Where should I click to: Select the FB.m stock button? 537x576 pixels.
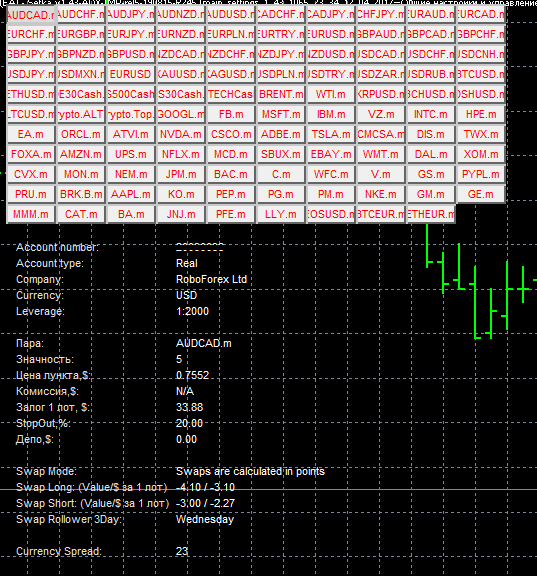pos(231,114)
